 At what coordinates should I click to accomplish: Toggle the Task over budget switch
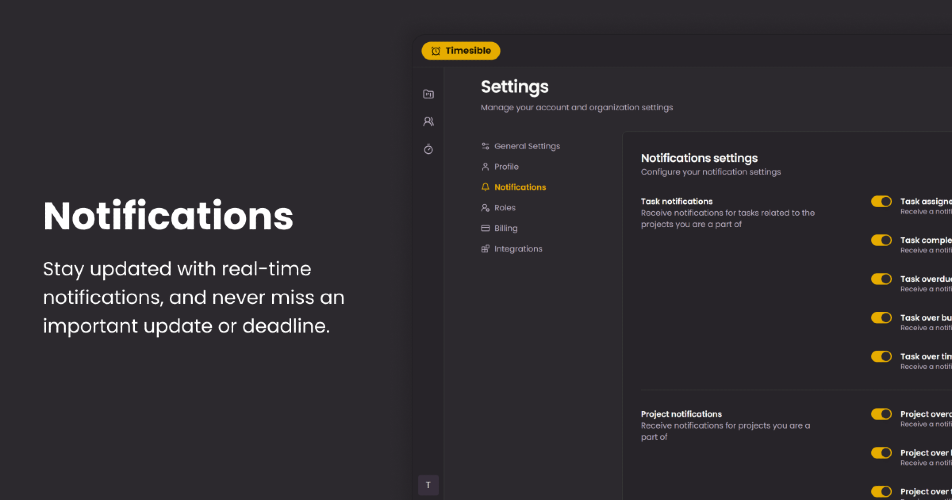(882, 318)
